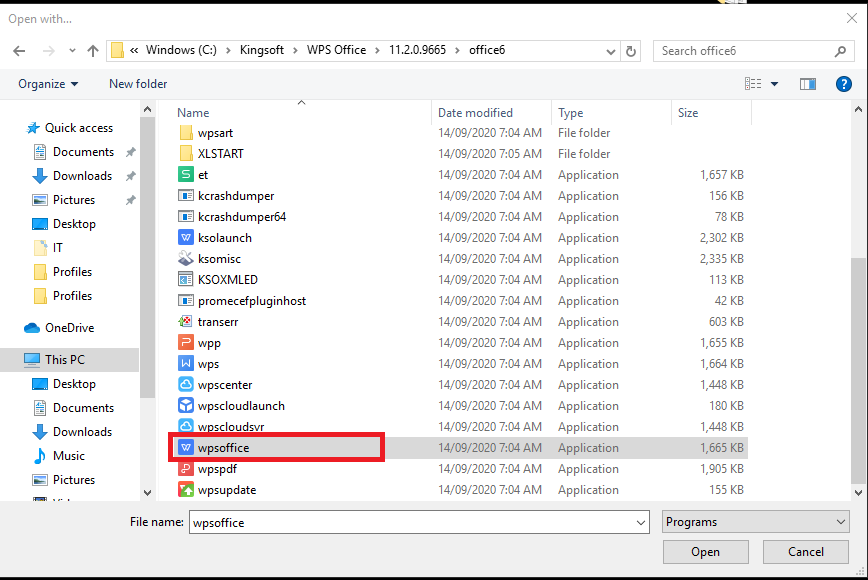Viewport: 868px width, 580px height.
Task: Expand recent locations dropdown arrow
Action: pyautogui.click(x=72, y=51)
